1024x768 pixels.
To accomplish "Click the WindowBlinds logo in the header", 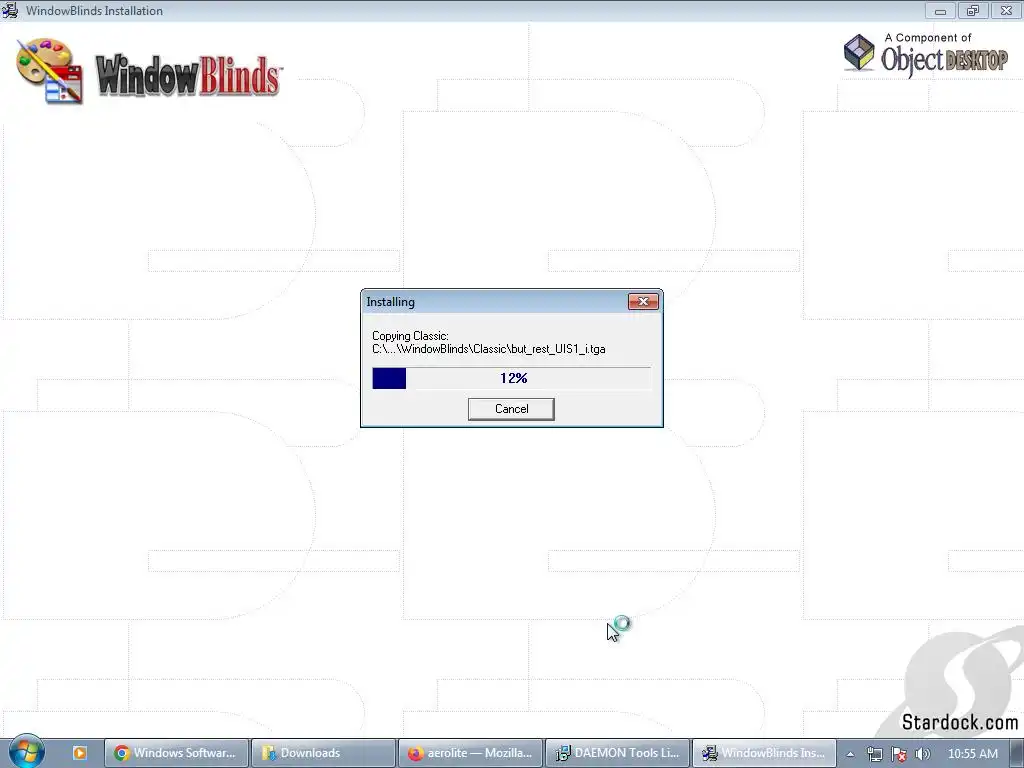I will pyautogui.click(x=149, y=72).
